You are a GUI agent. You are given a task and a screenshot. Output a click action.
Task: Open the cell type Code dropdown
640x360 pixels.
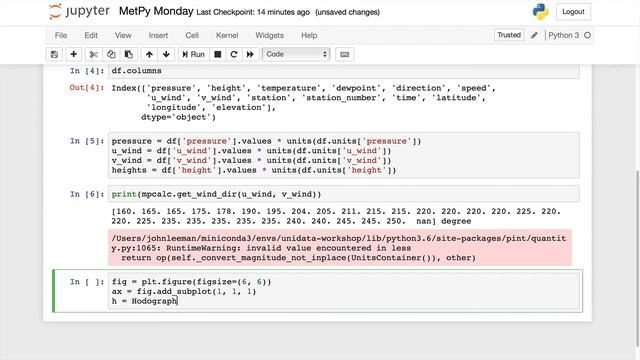pos(296,54)
